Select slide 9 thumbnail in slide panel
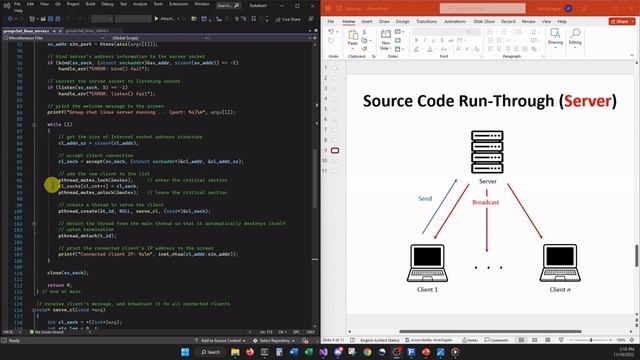The width and height of the screenshot is (640, 360). (335, 151)
